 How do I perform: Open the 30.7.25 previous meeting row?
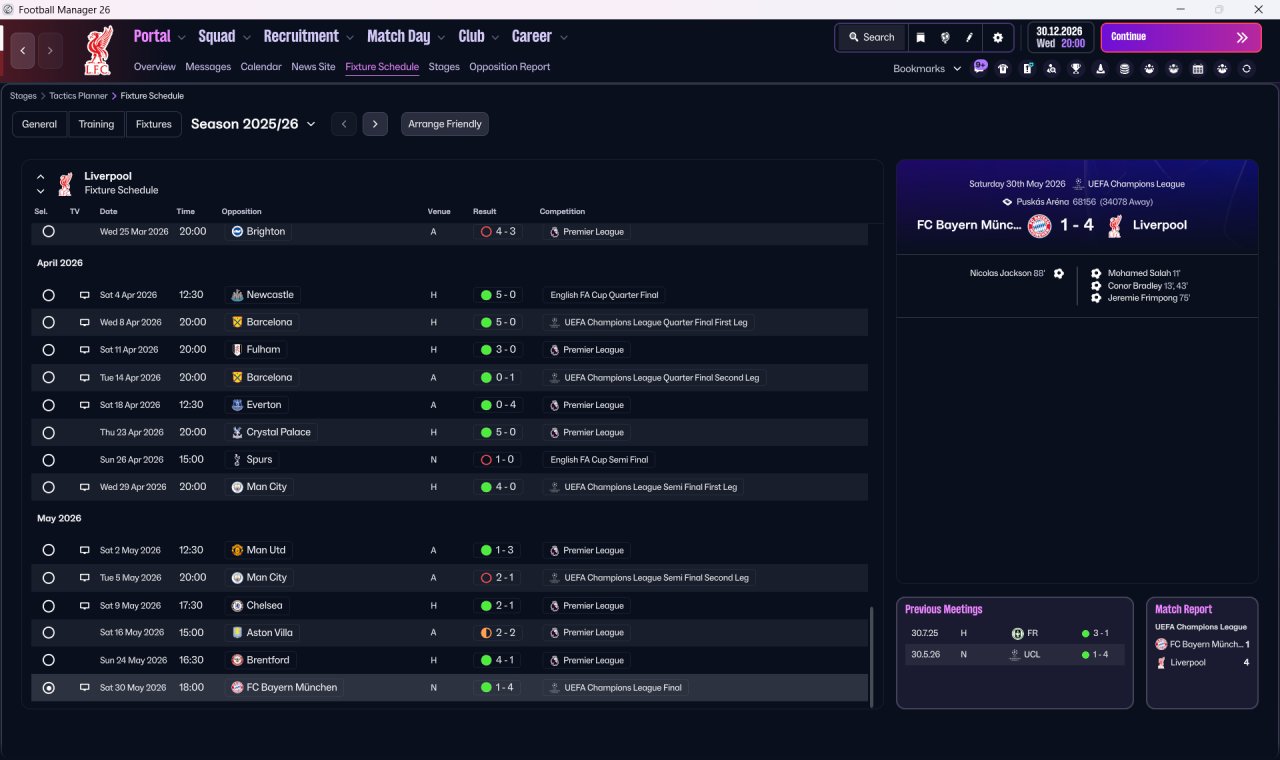click(1014, 633)
